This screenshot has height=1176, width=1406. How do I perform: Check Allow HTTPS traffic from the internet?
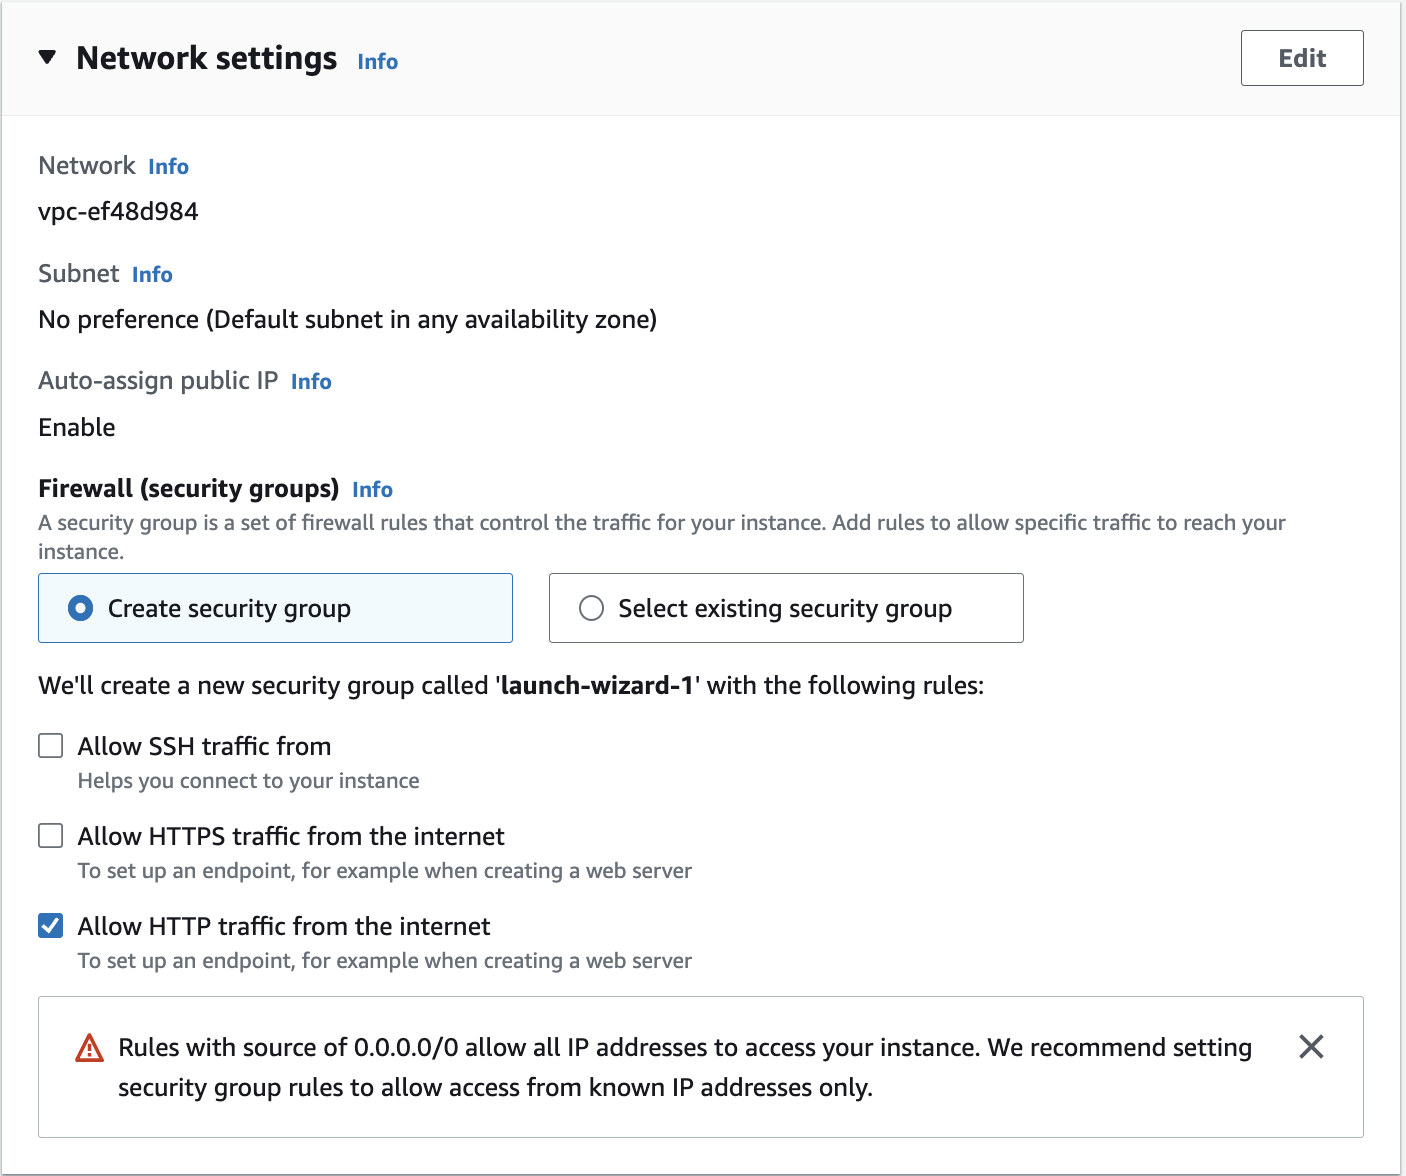pos(50,835)
